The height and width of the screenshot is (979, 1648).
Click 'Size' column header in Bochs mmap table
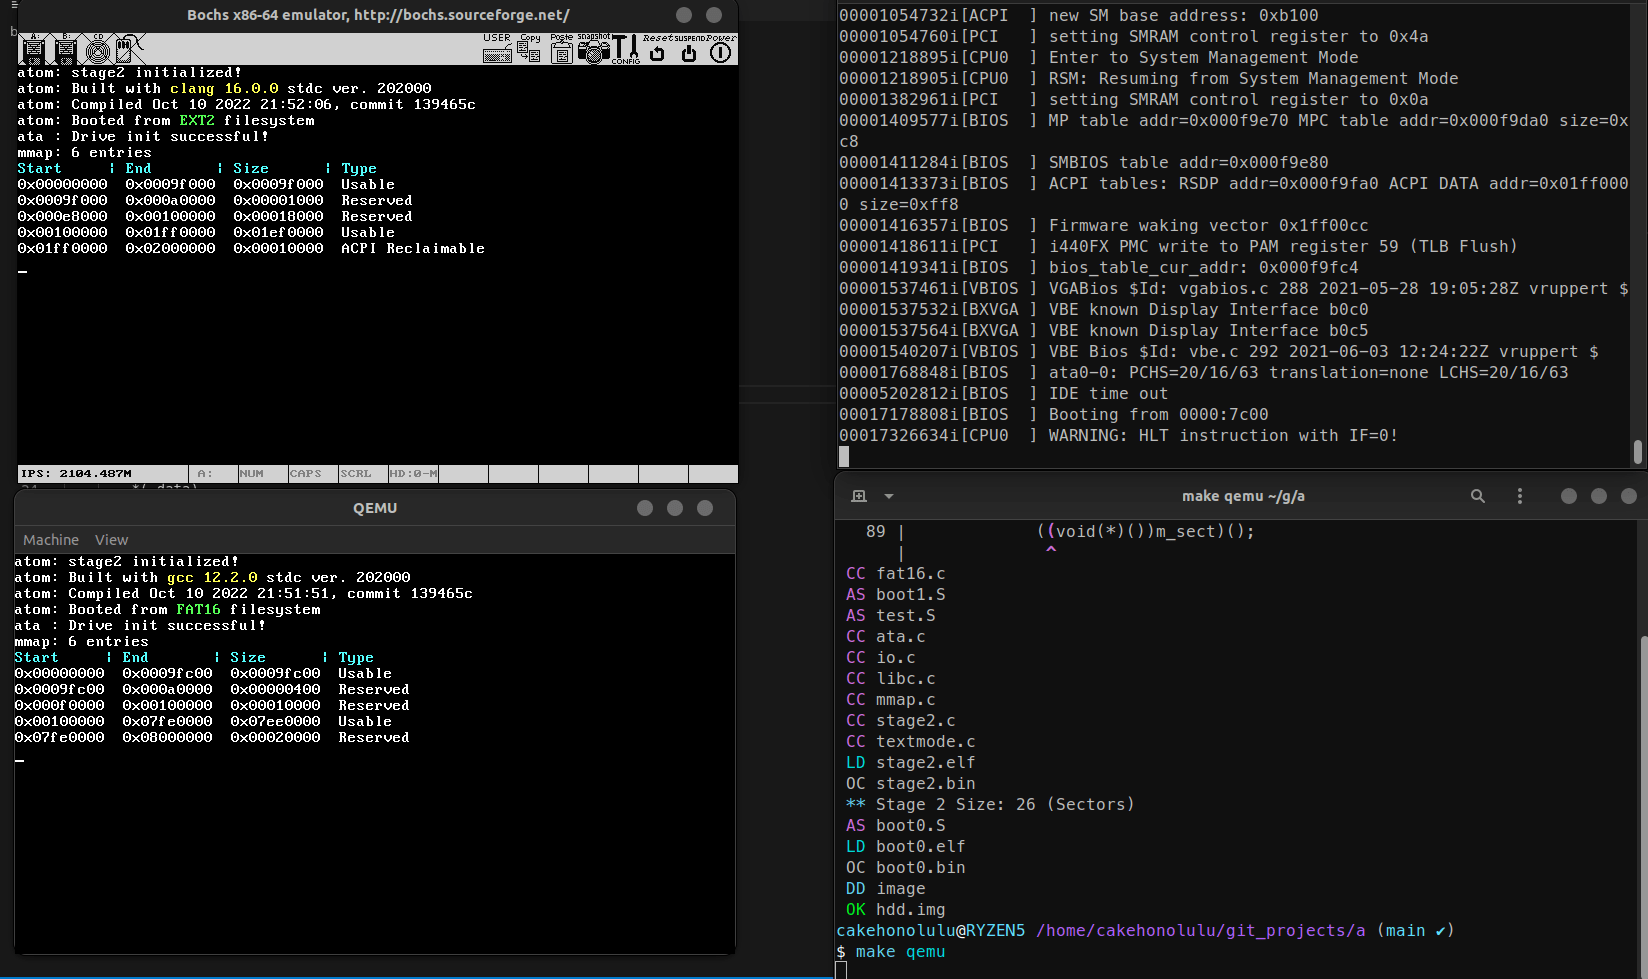click(x=251, y=169)
